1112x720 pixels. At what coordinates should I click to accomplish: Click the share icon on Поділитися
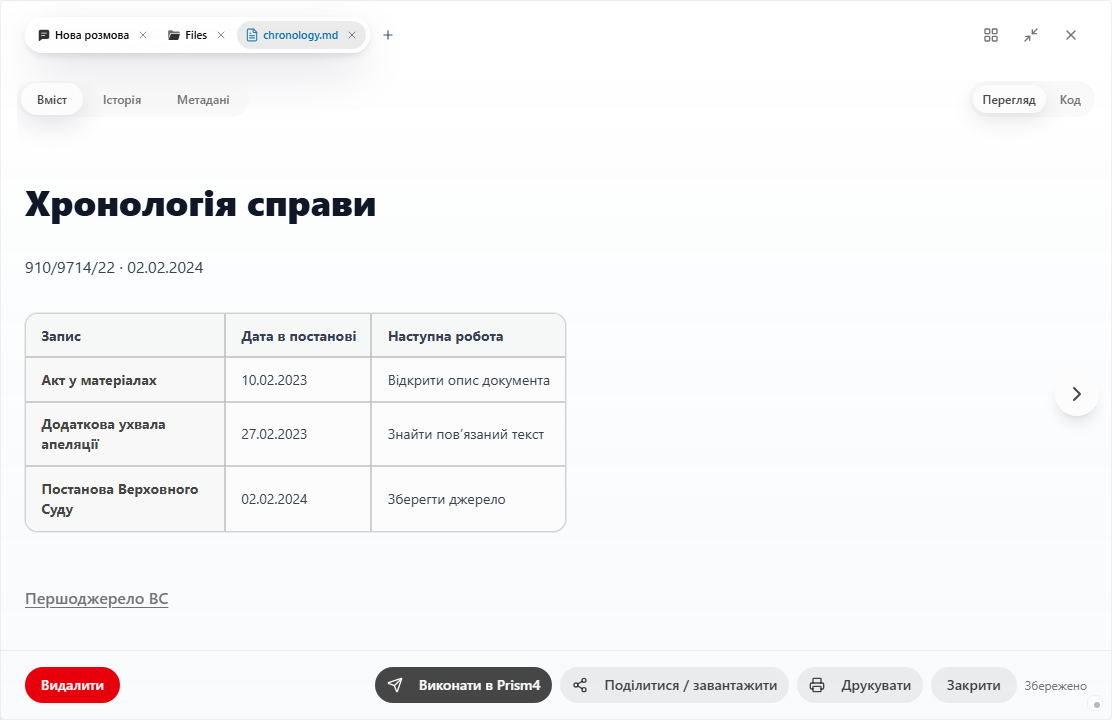pyautogui.click(x=580, y=685)
